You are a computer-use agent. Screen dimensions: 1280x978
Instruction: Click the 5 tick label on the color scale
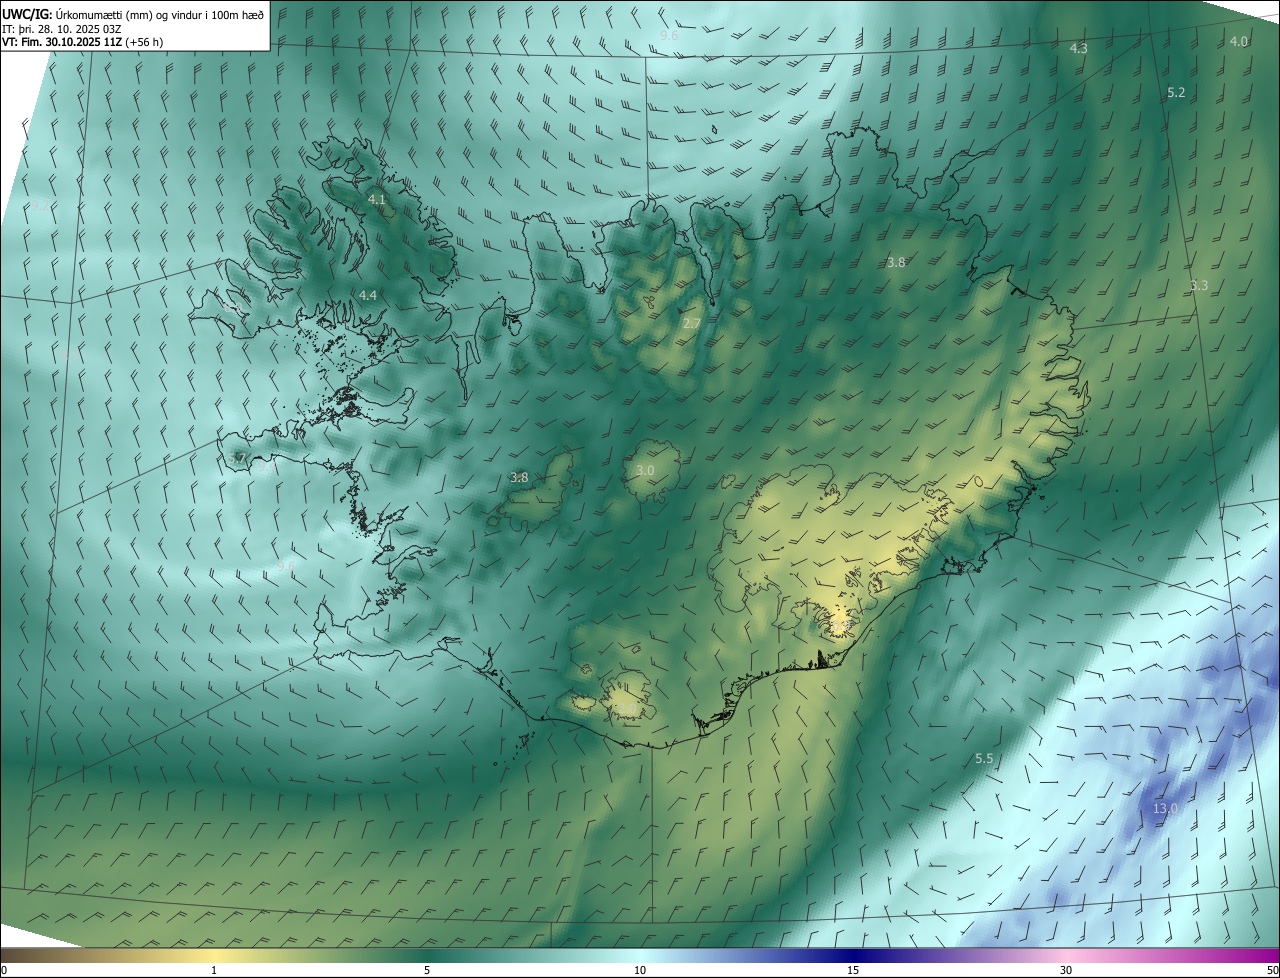pos(427,970)
